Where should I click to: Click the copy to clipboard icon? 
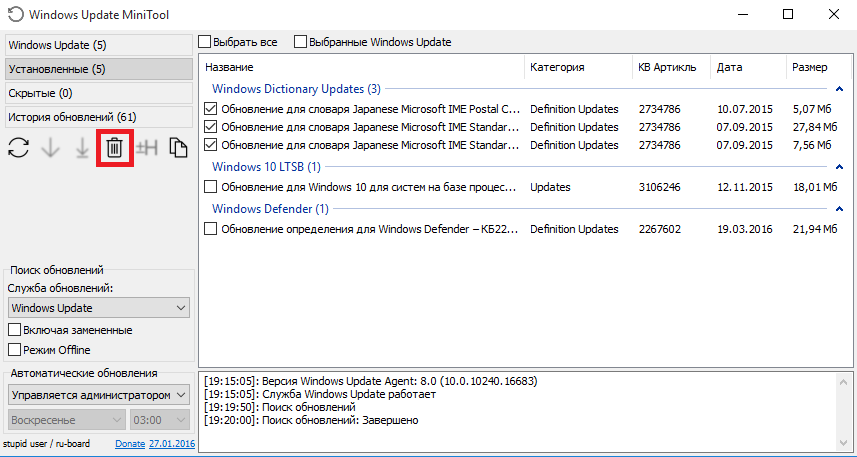point(178,148)
